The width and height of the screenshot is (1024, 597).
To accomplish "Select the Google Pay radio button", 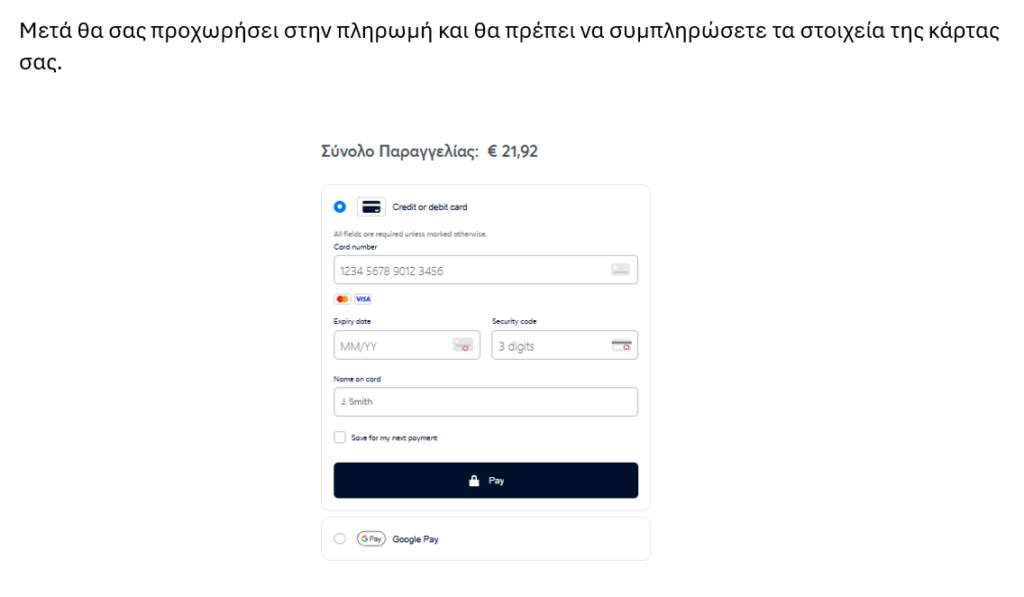I will tap(340, 539).
